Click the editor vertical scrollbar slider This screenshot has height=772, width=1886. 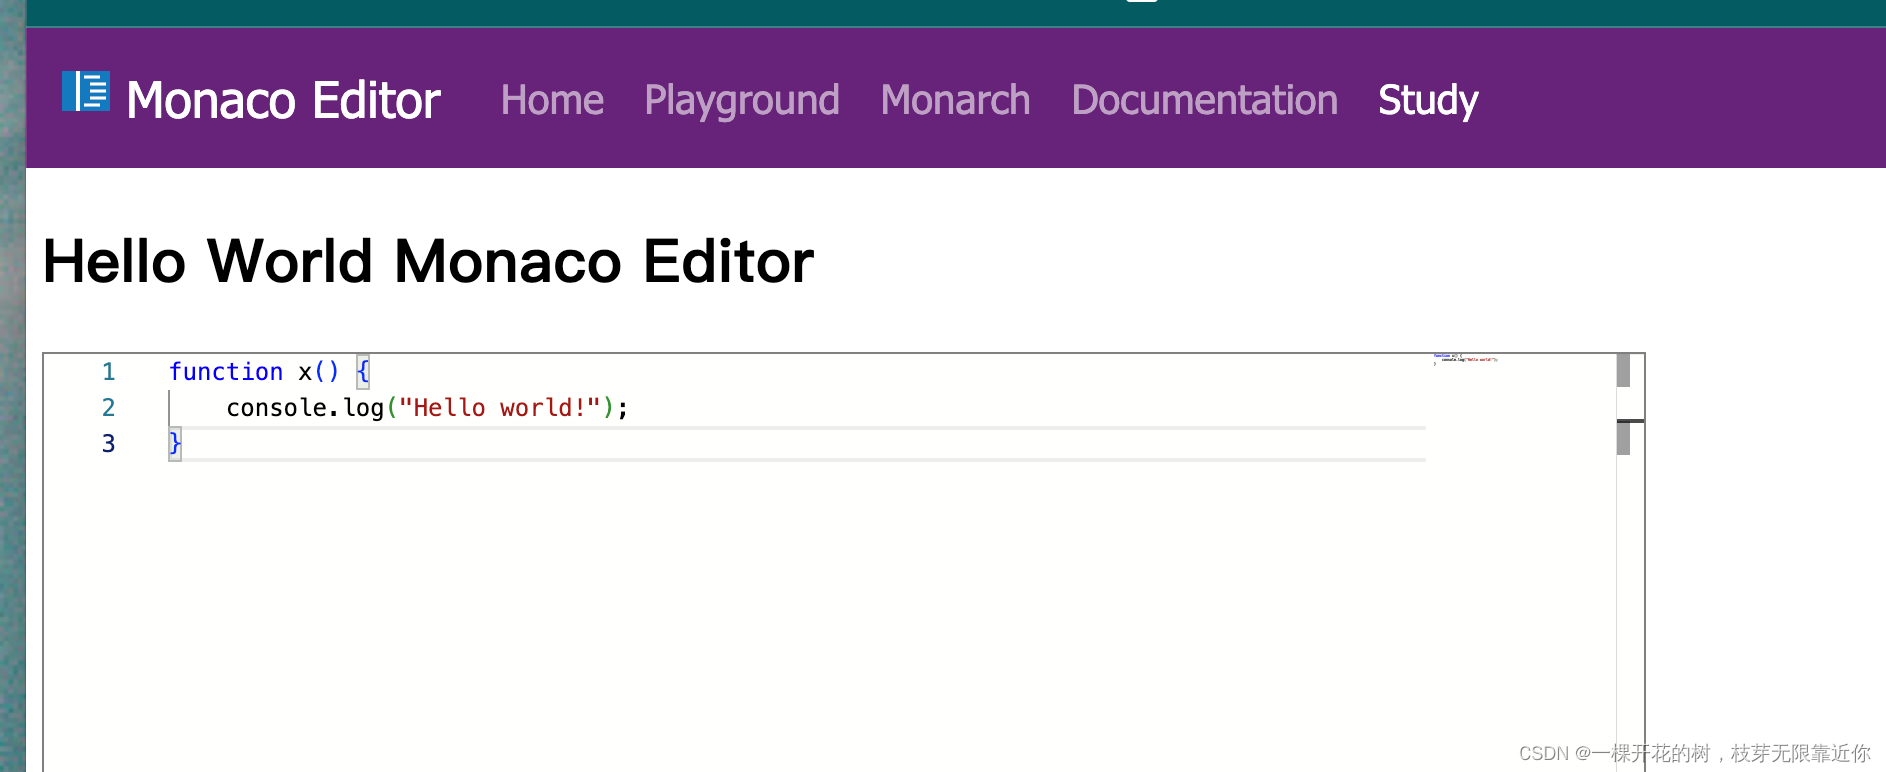1623,370
